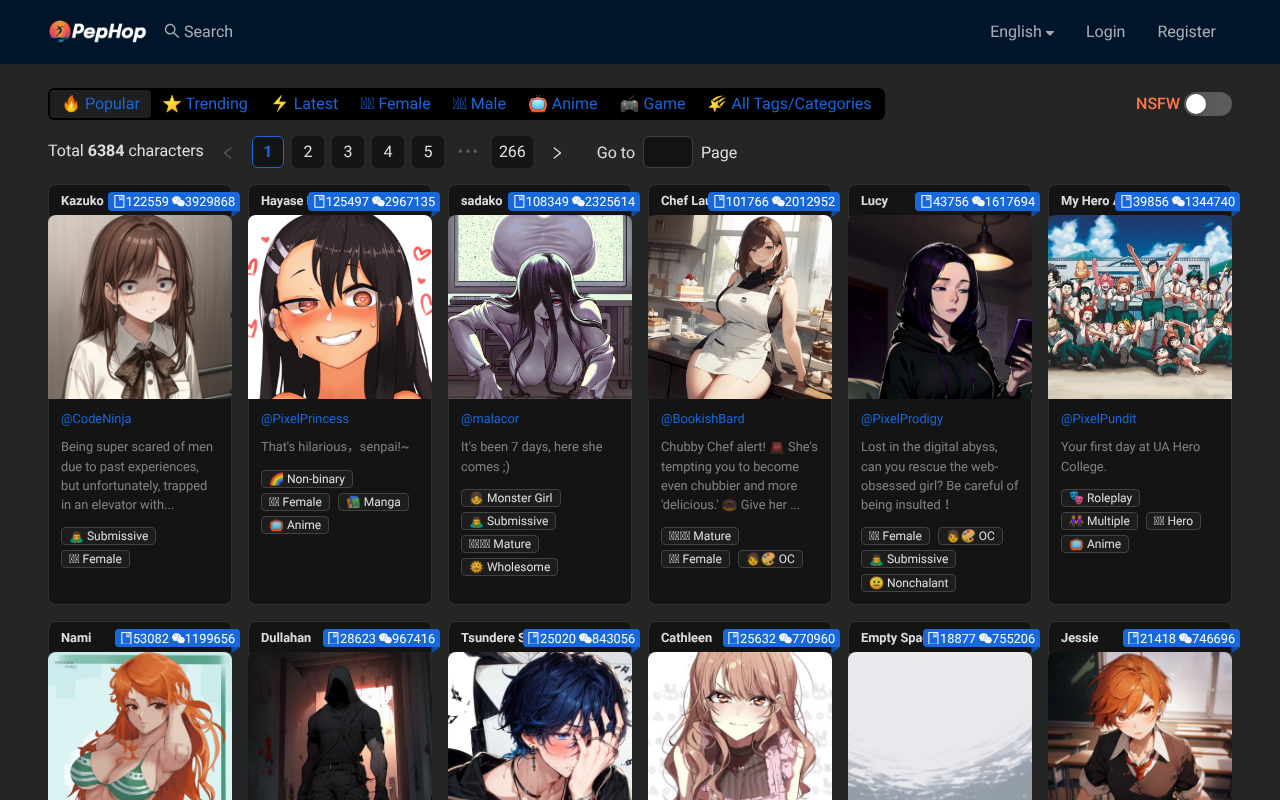Jump to page 266
Image resolution: width=1280 pixels, height=800 pixels.
click(x=512, y=152)
